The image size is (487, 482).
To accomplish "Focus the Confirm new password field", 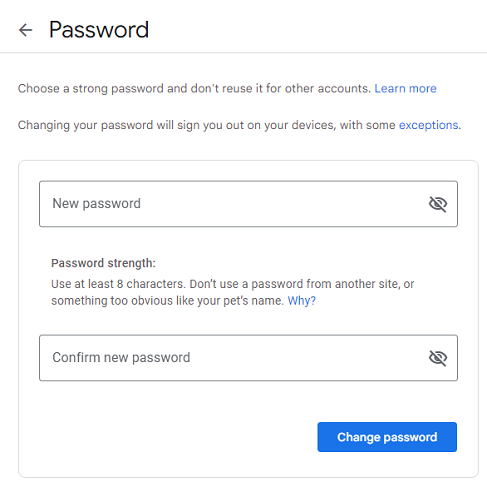I will coord(248,358).
